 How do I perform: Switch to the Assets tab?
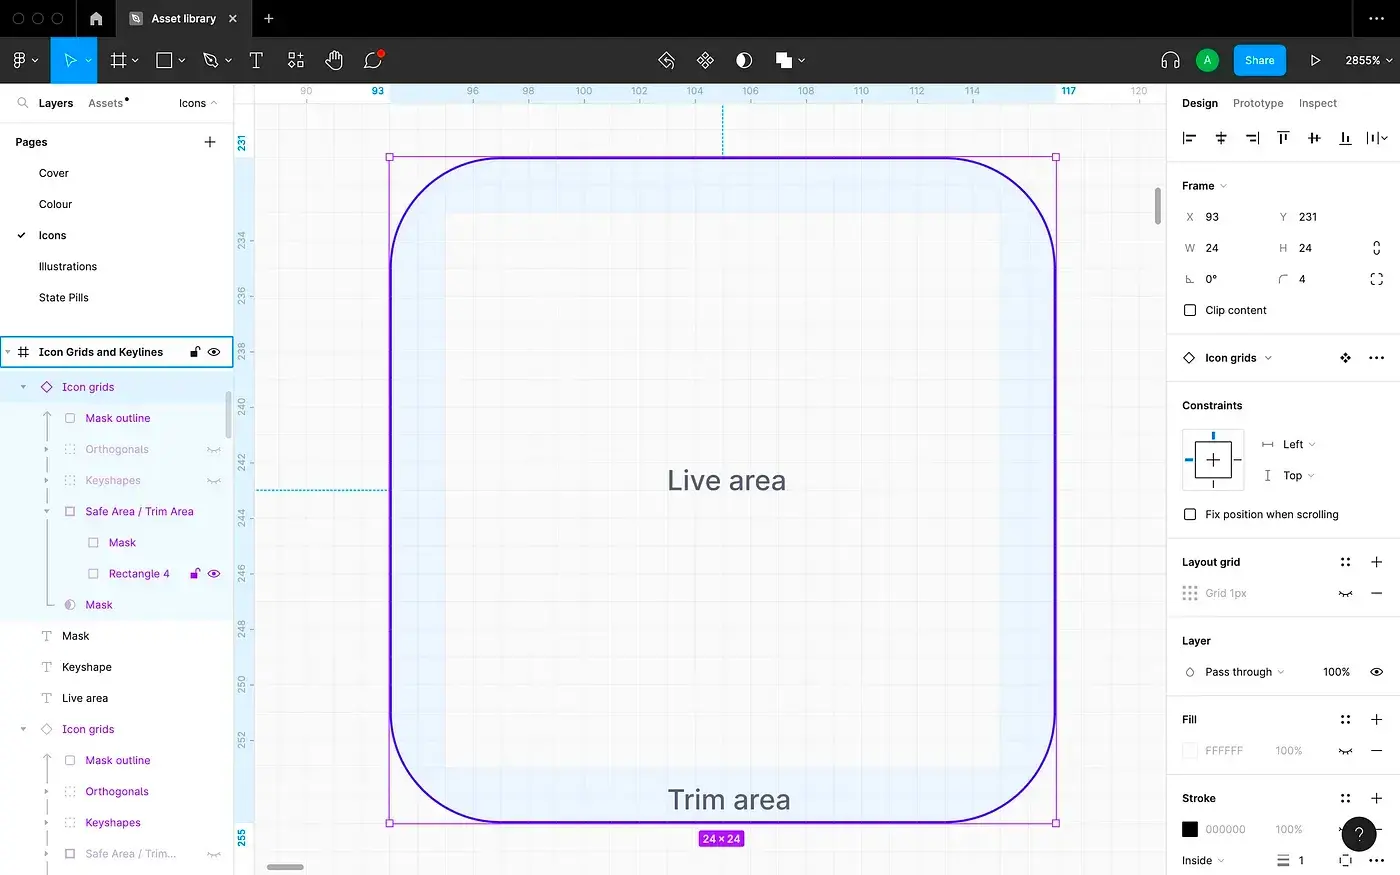click(105, 103)
